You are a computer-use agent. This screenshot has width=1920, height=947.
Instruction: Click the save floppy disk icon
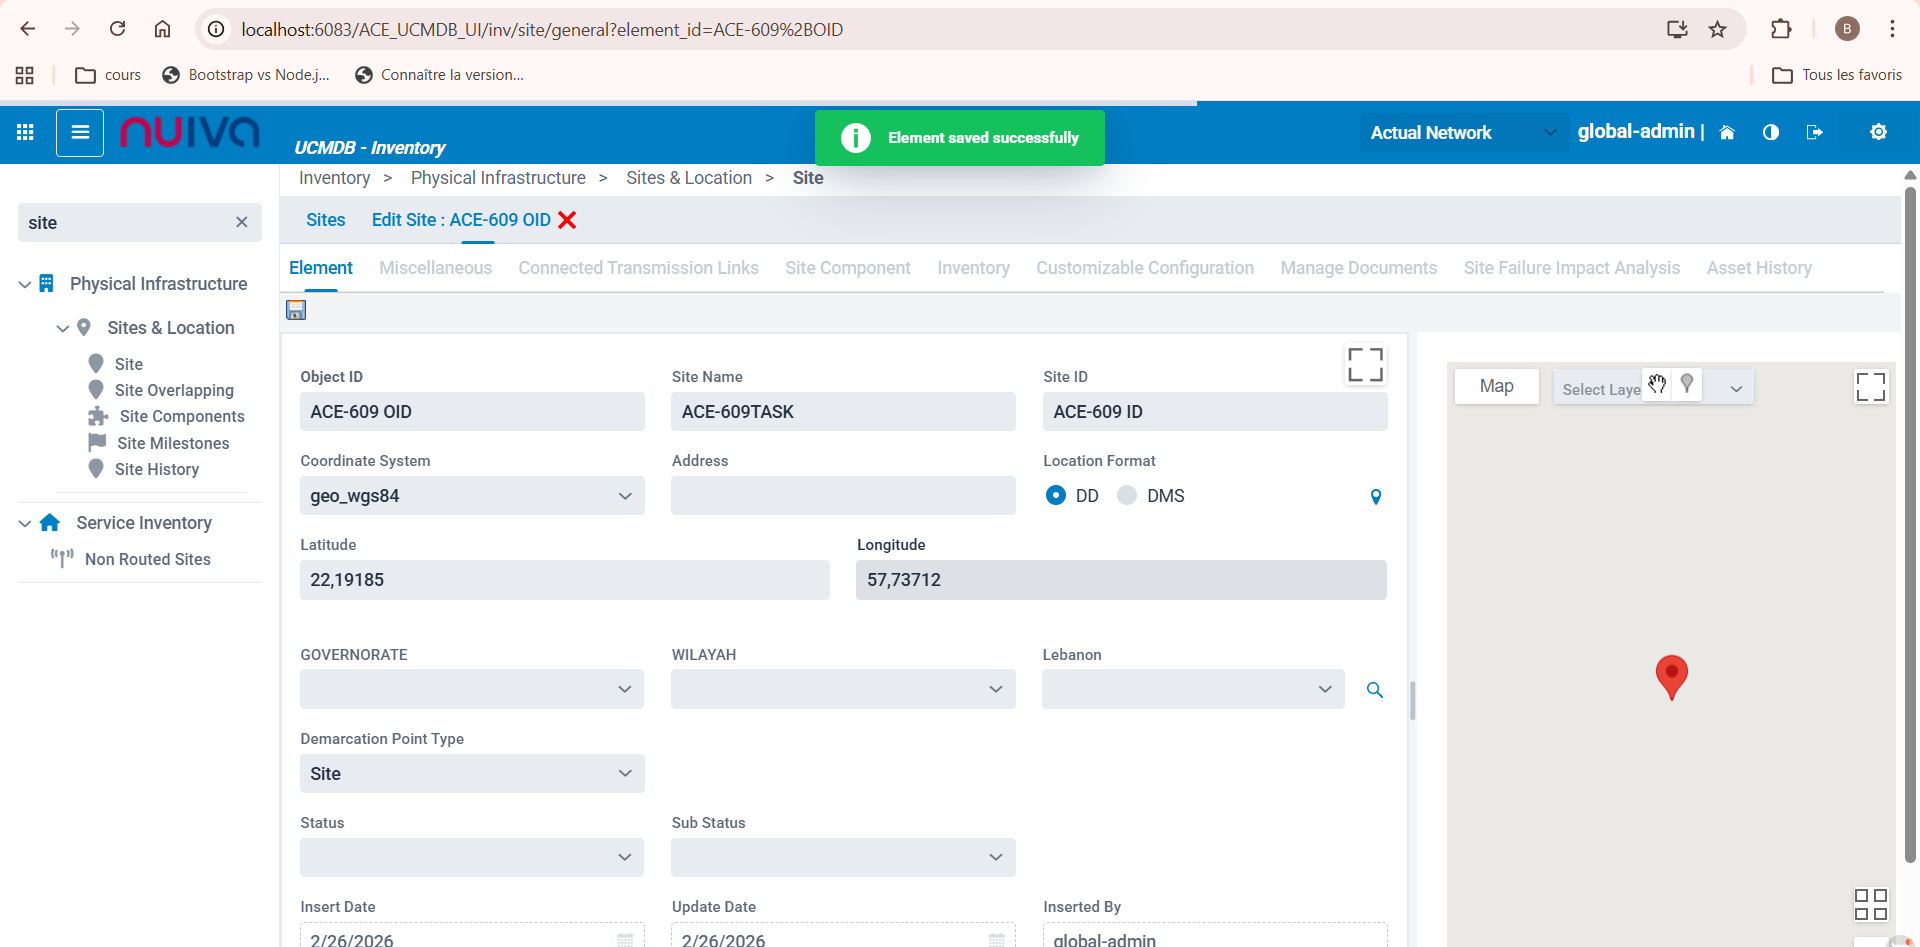296,310
